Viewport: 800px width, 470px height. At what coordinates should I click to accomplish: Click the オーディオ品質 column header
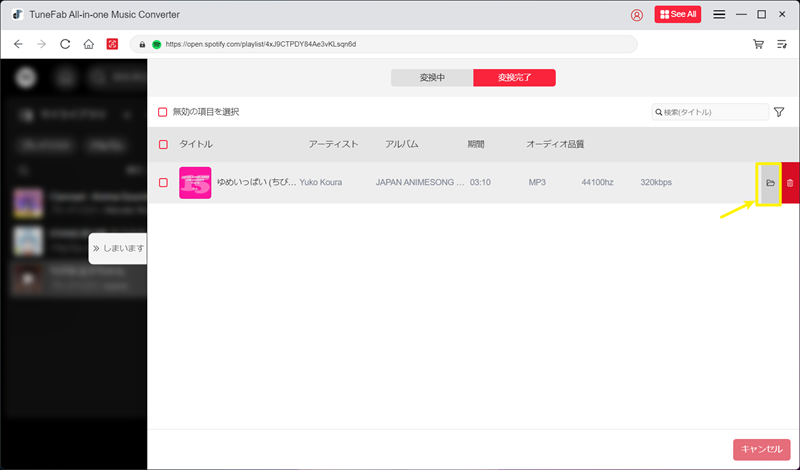pyautogui.click(x=555, y=144)
